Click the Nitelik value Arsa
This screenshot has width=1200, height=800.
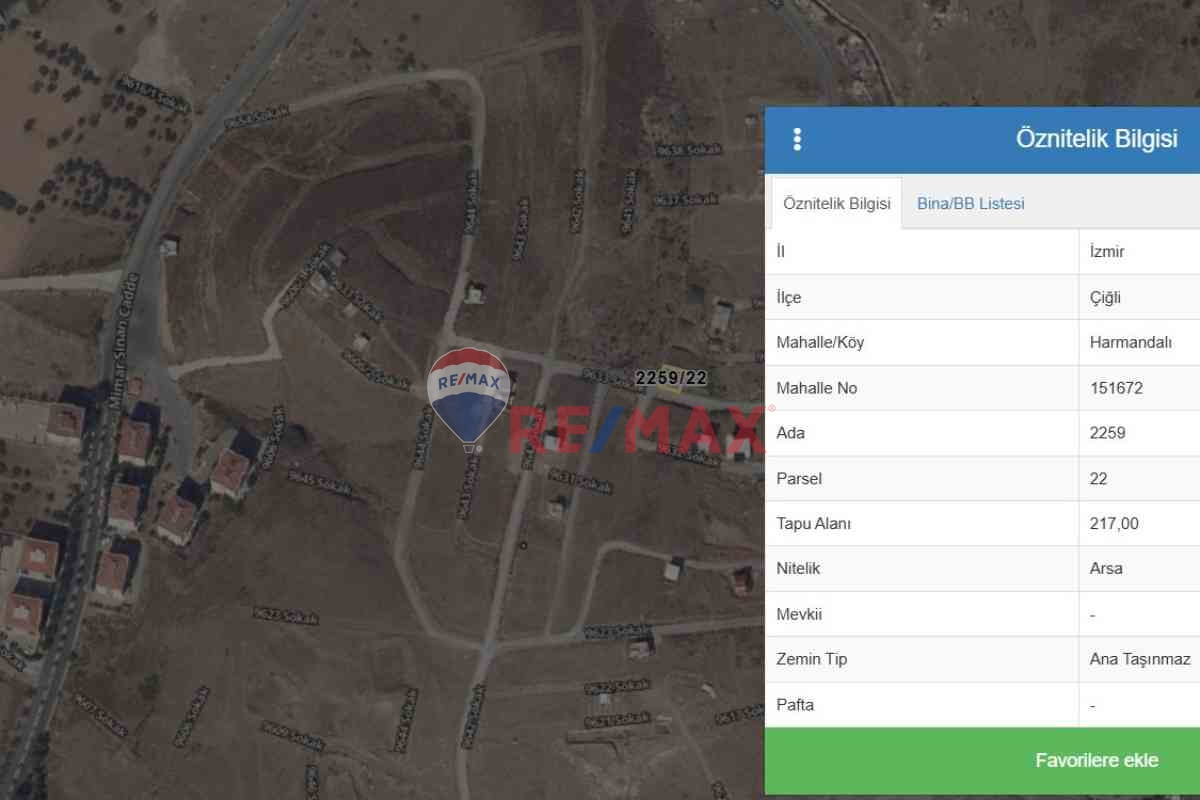(x=1106, y=568)
